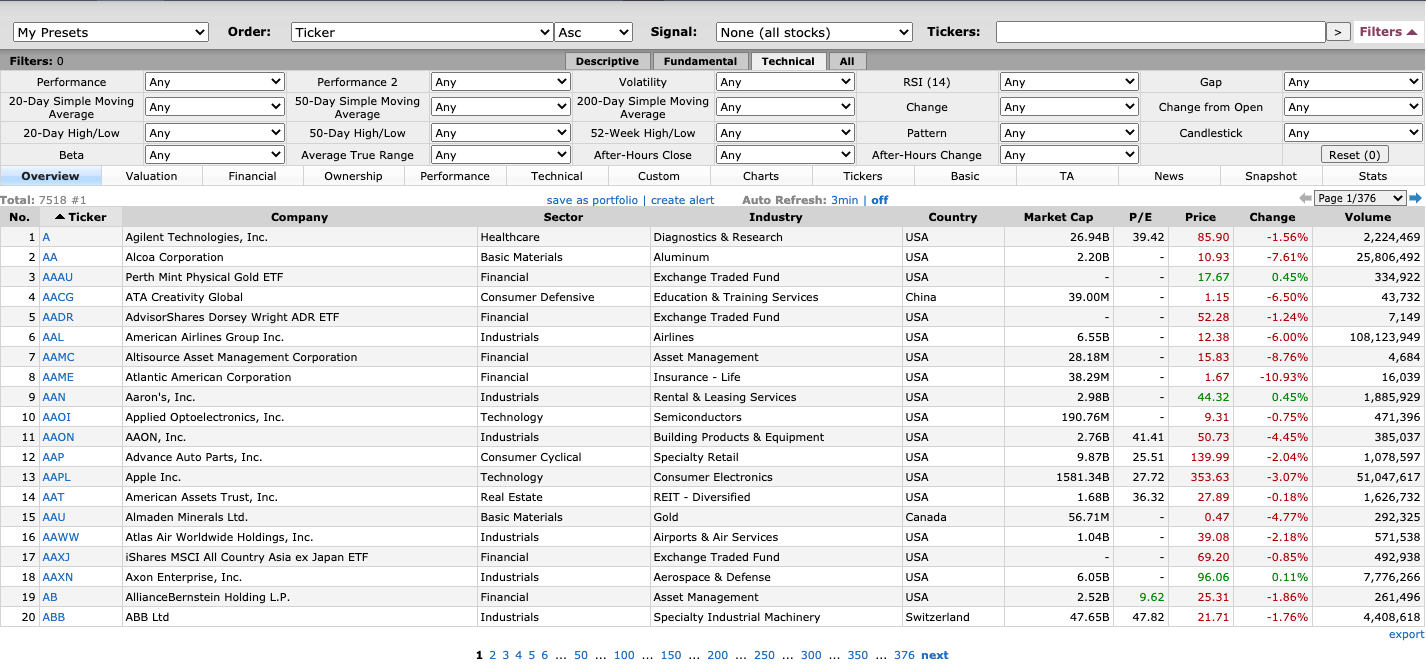Submit tickers with the > button
The height and width of the screenshot is (667, 1426).
[1338, 32]
